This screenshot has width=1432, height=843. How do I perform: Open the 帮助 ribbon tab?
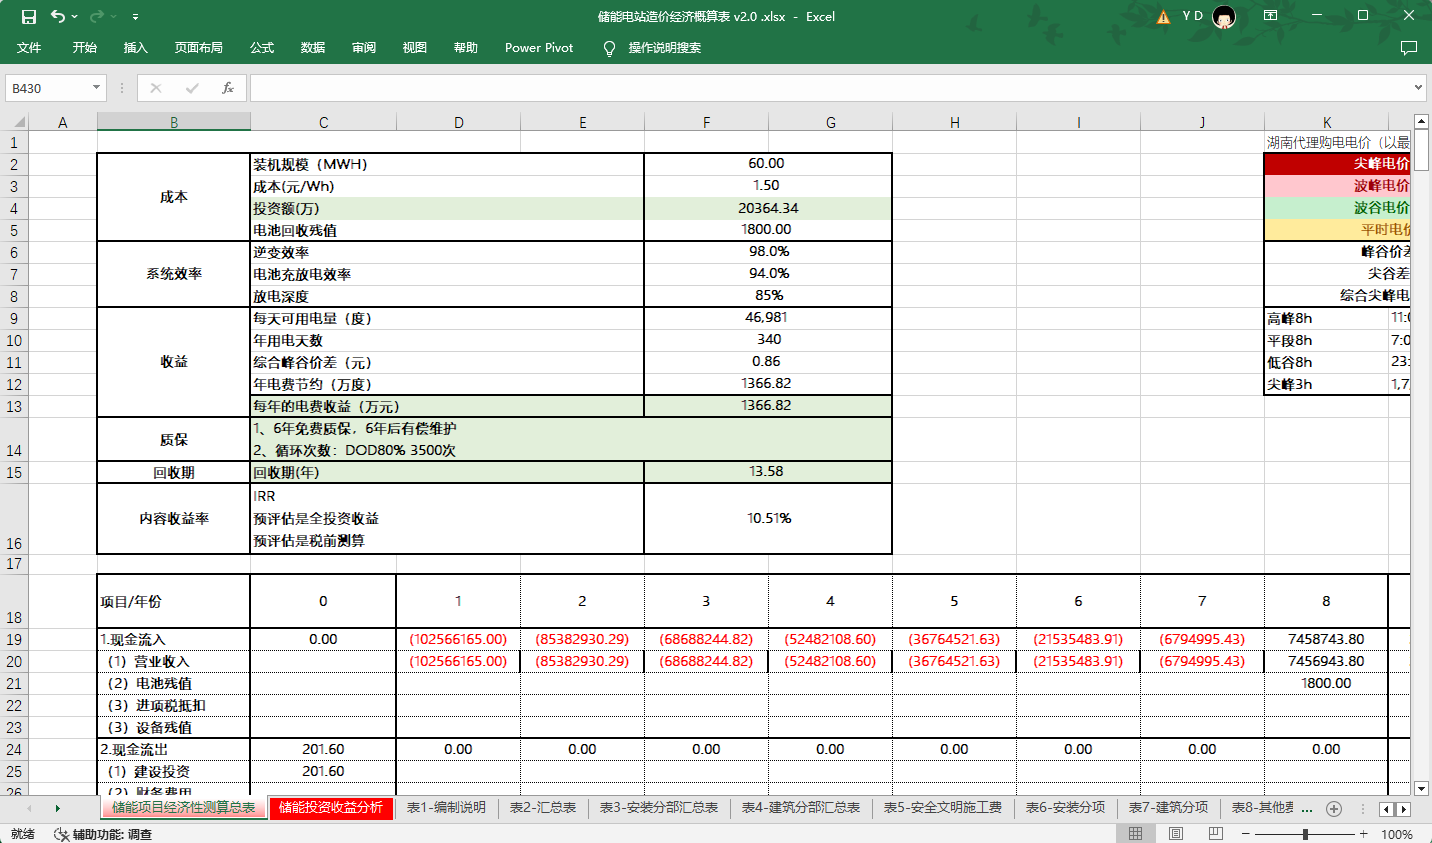coord(466,48)
